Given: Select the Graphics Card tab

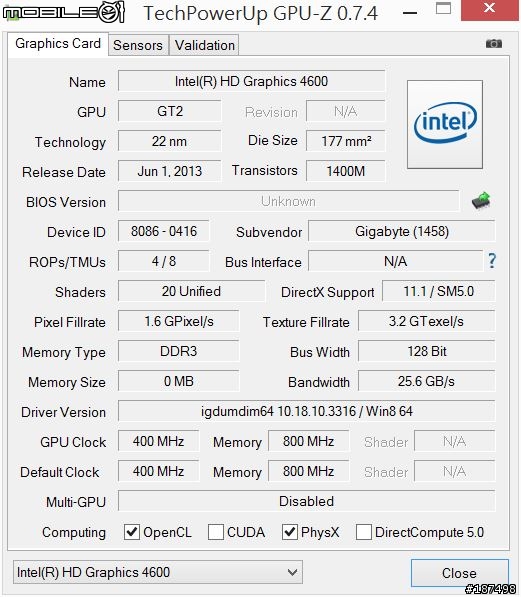Looking at the screenshot, I should [x=58, y=44].
